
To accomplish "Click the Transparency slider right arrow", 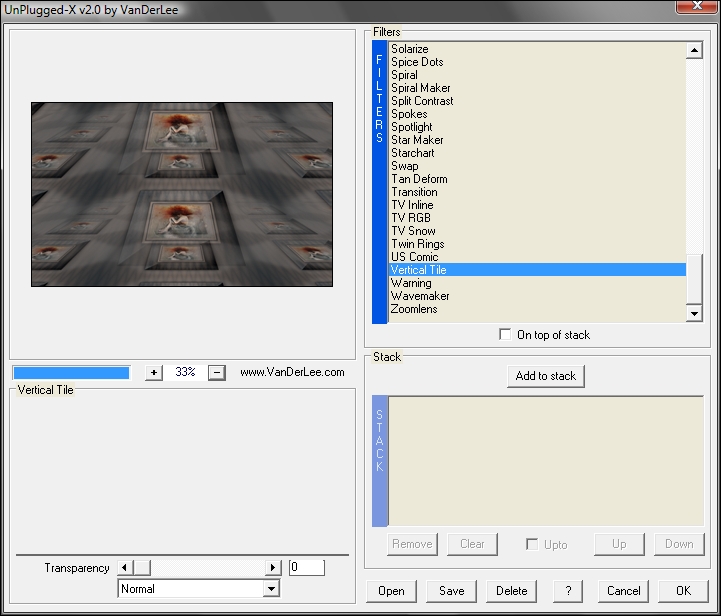I will [x=273, y=568].
